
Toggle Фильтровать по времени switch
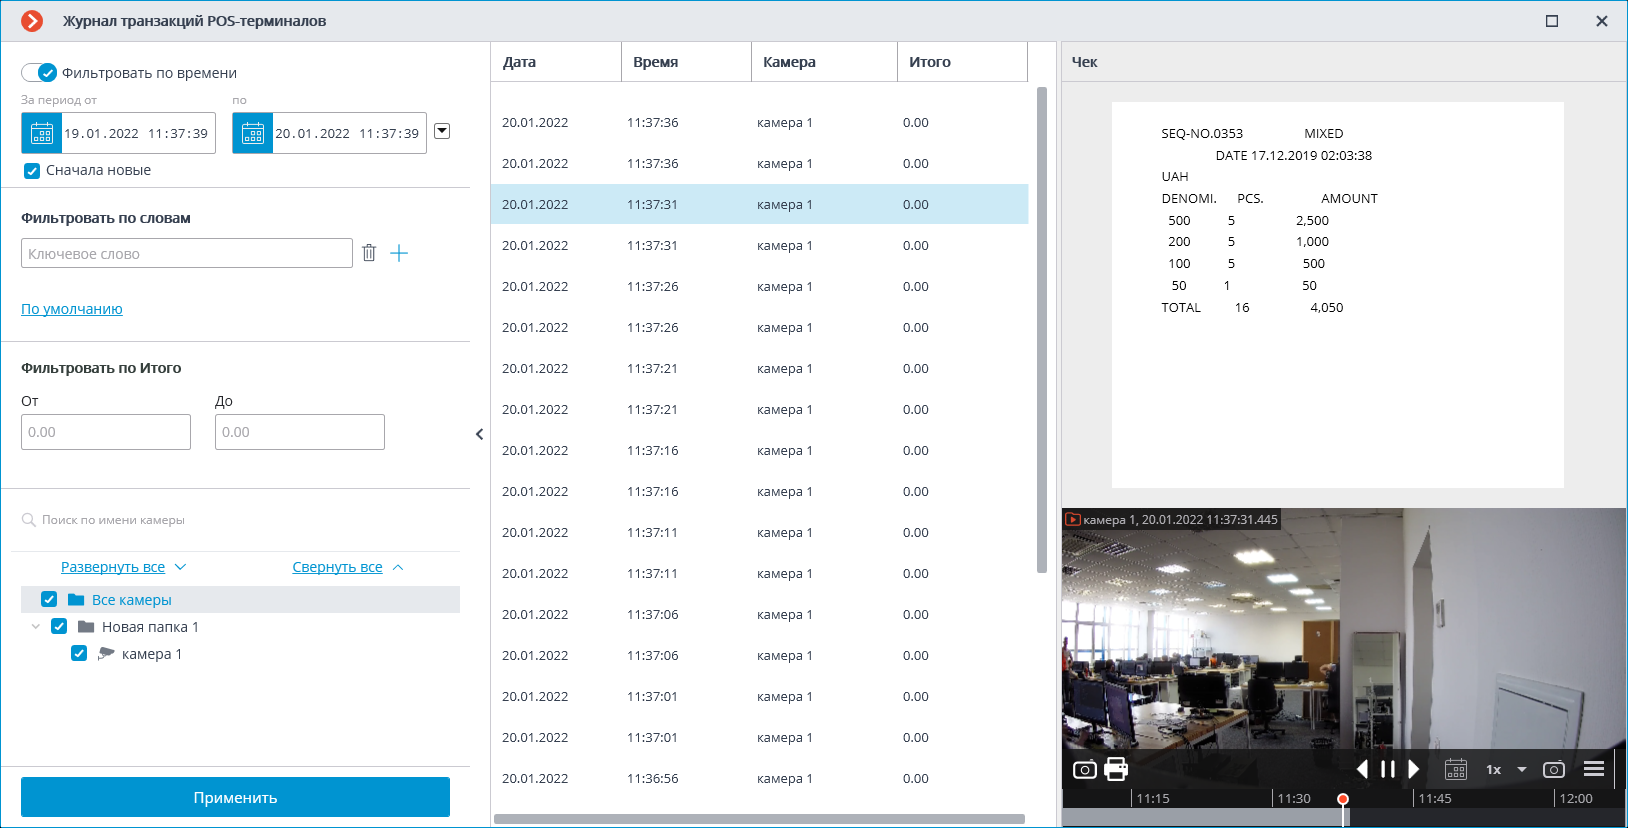tap(39, 72)
